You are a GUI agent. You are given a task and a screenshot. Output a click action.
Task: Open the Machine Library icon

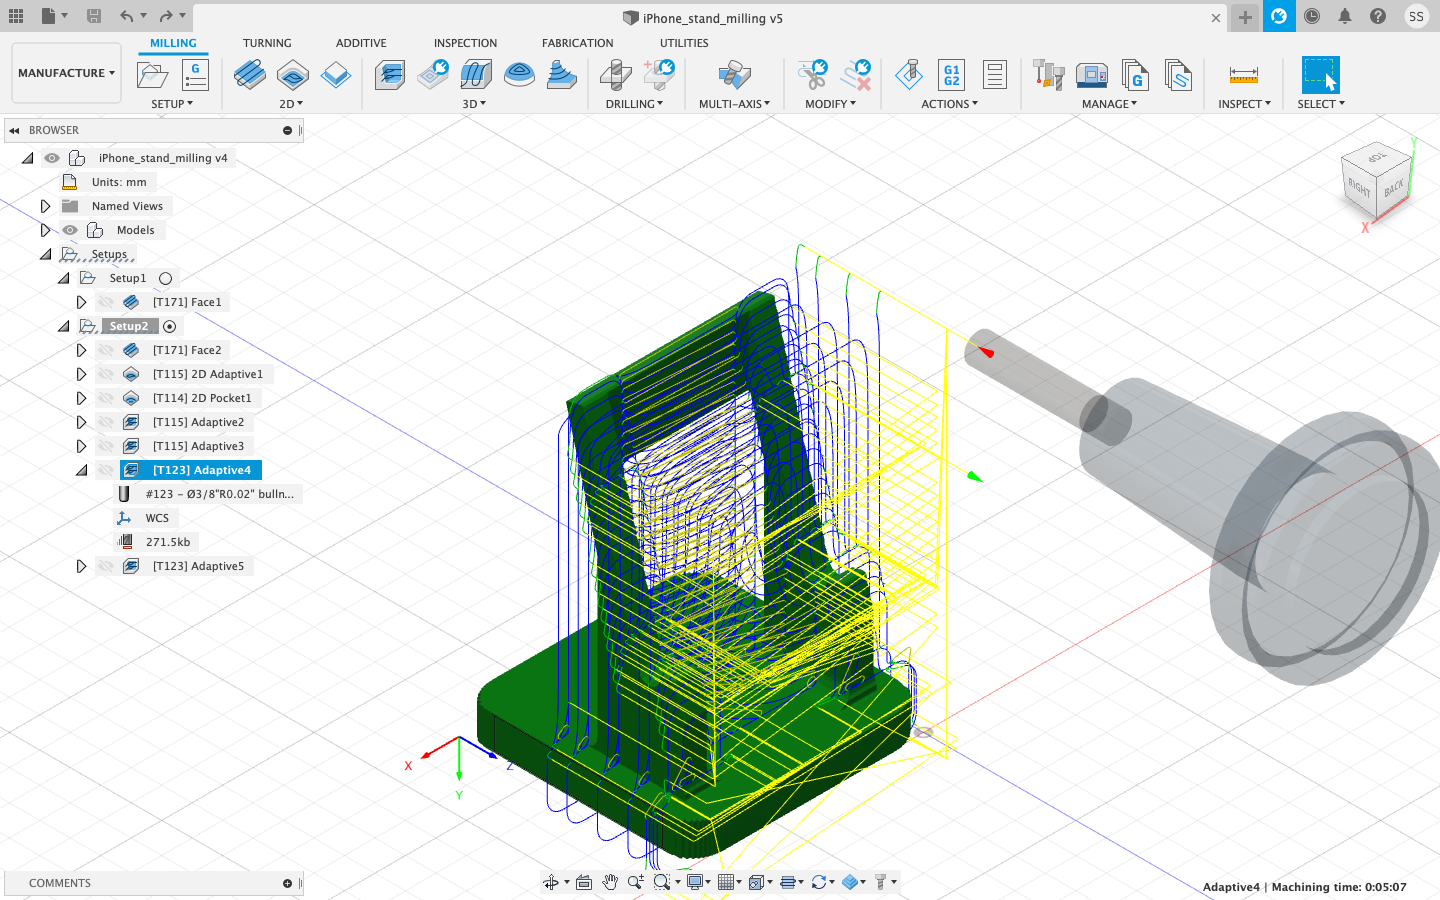[x=1092, y=75]
